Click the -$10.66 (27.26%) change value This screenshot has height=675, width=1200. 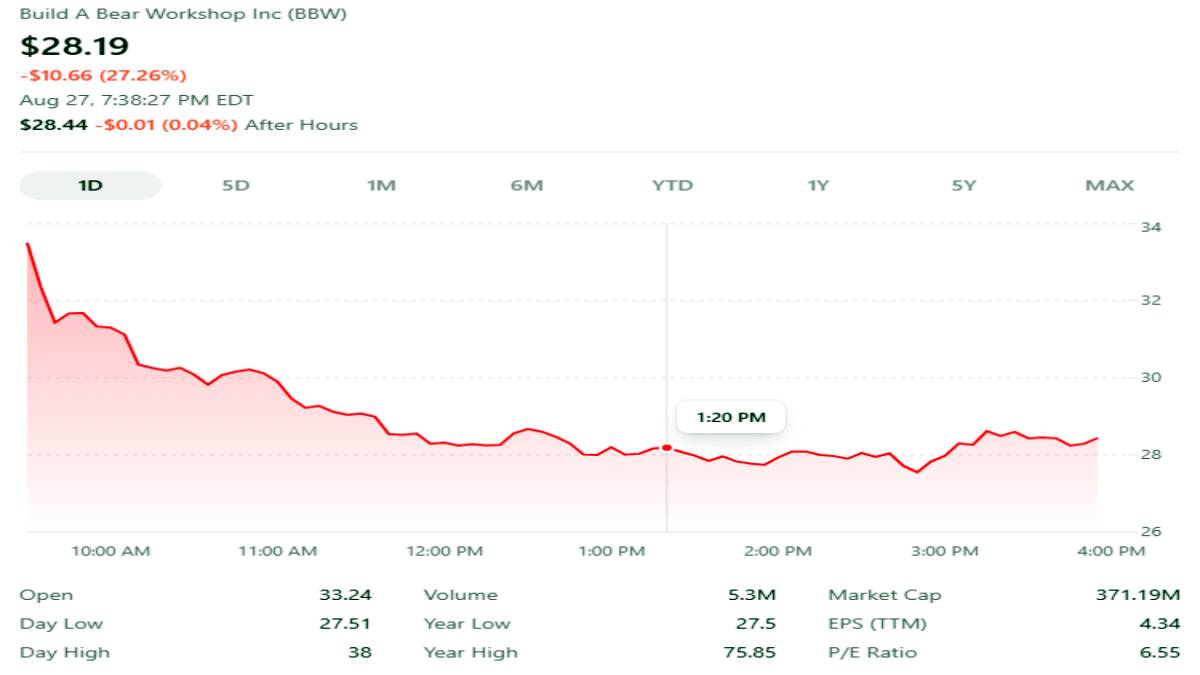103,75
